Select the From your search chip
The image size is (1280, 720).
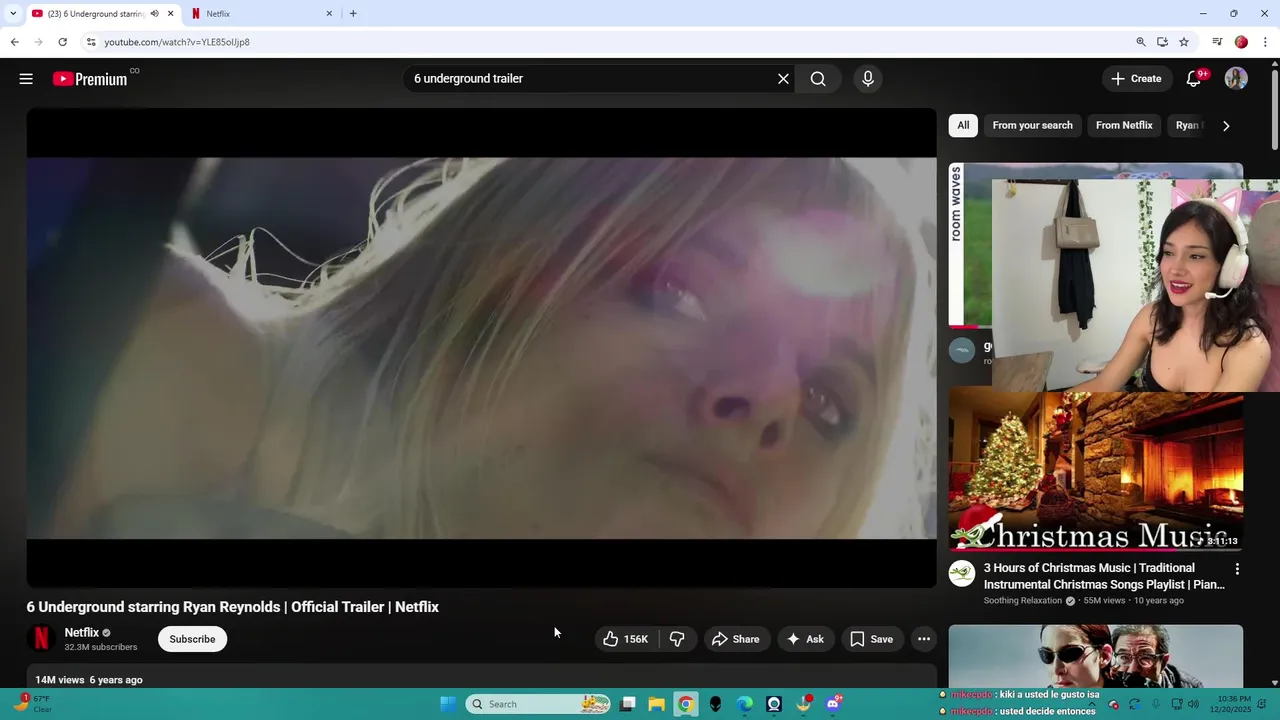[x=1032, y=125]
